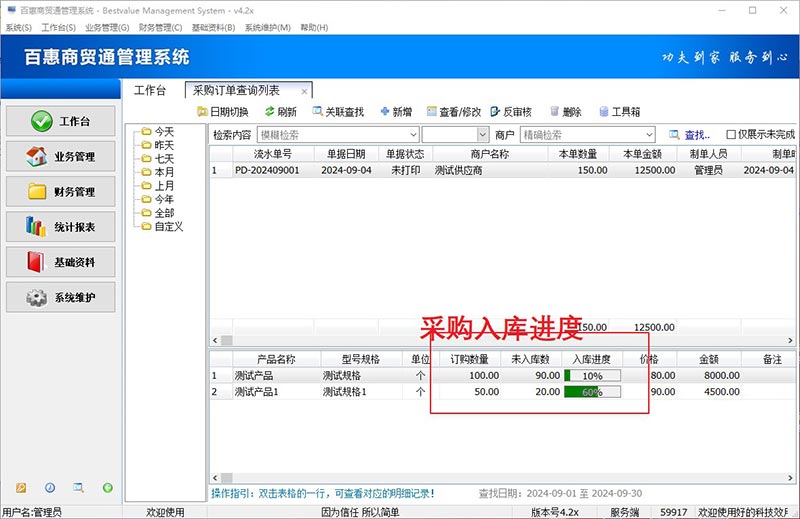The height and width of the screenshot is (519, 800).
Task: Select 自定义 folder in date tree
Action: [162, 226]
